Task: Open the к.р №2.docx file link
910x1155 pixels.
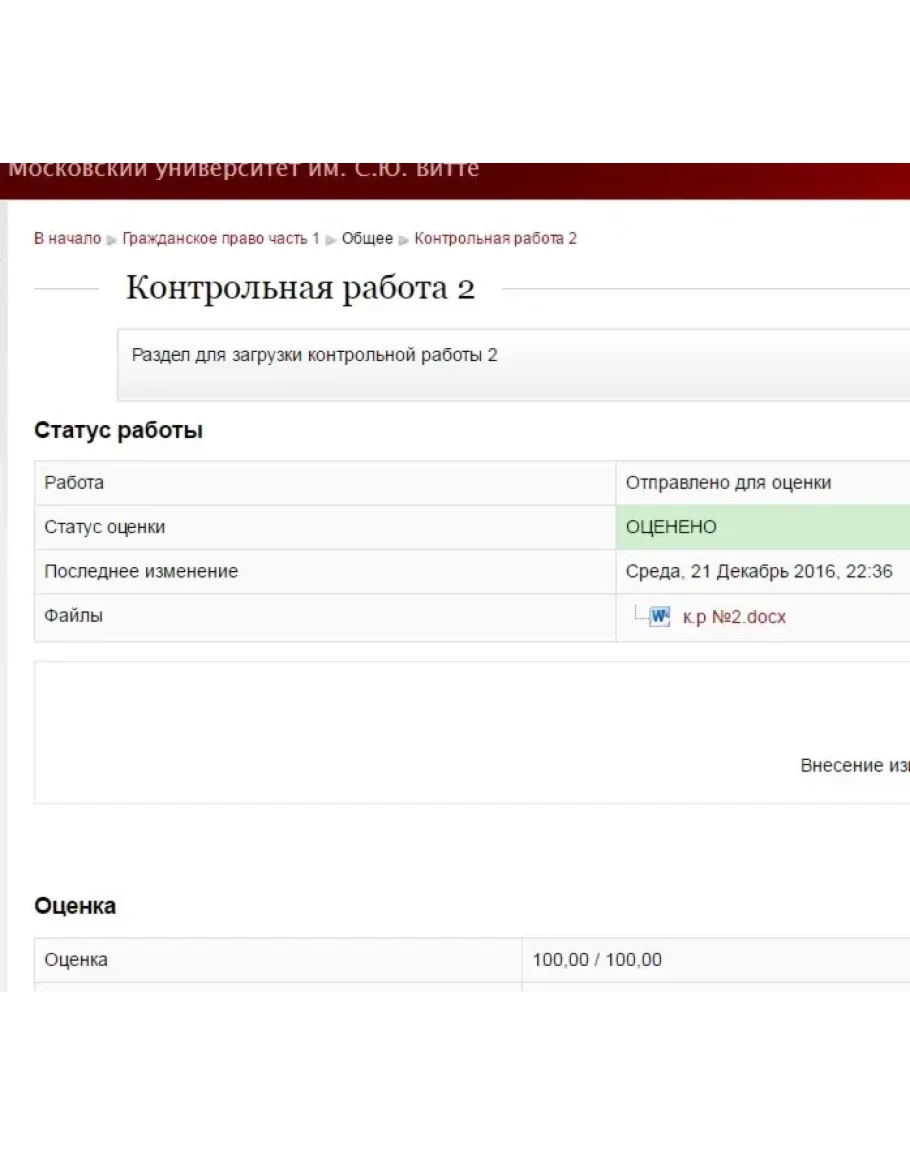Action: coord(734,617)
